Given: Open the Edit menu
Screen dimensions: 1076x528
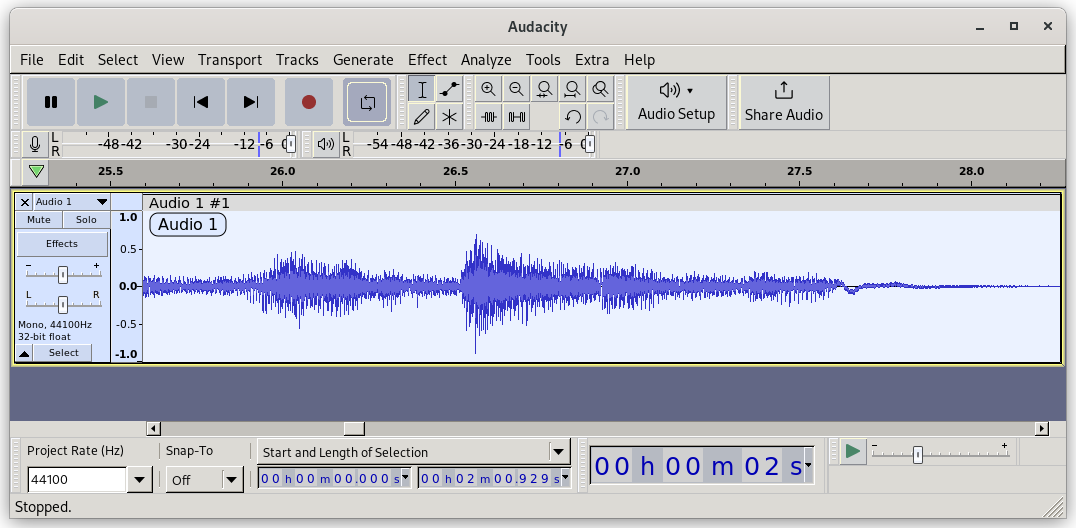Looking at the screenshot, I should (x=71, y=60).
